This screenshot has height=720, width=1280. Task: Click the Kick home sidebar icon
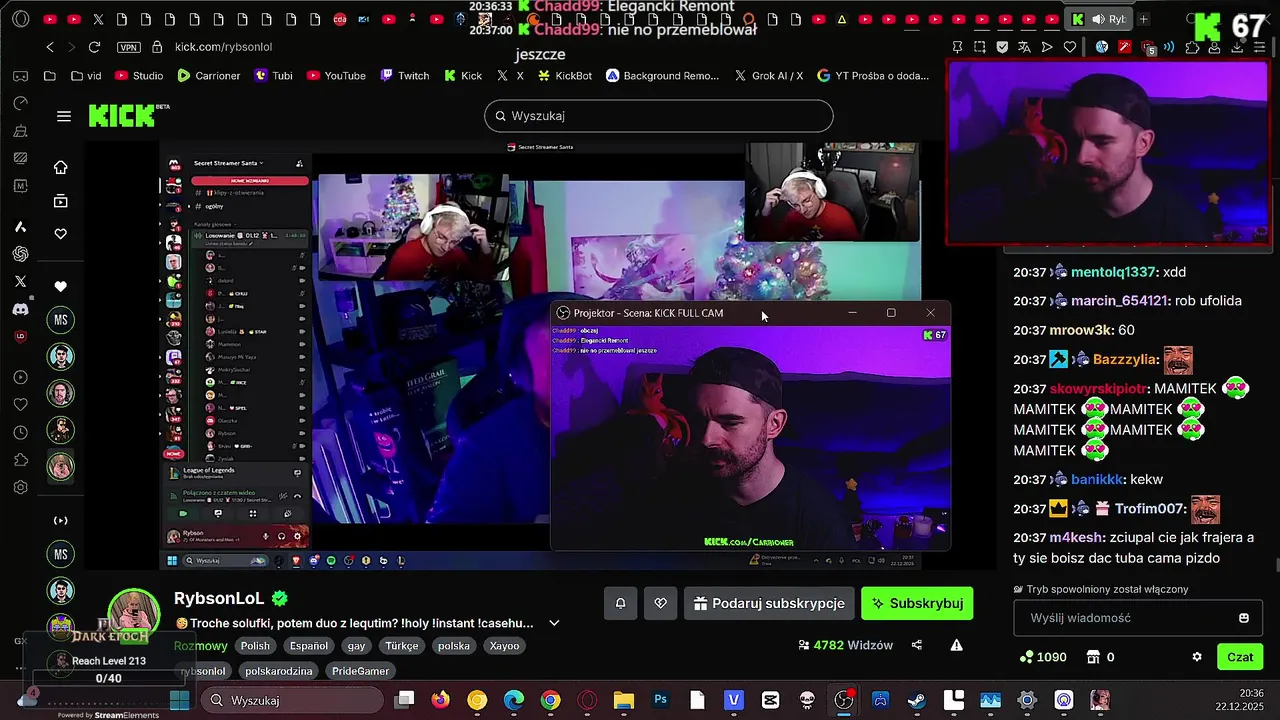[x=60, y=167]
